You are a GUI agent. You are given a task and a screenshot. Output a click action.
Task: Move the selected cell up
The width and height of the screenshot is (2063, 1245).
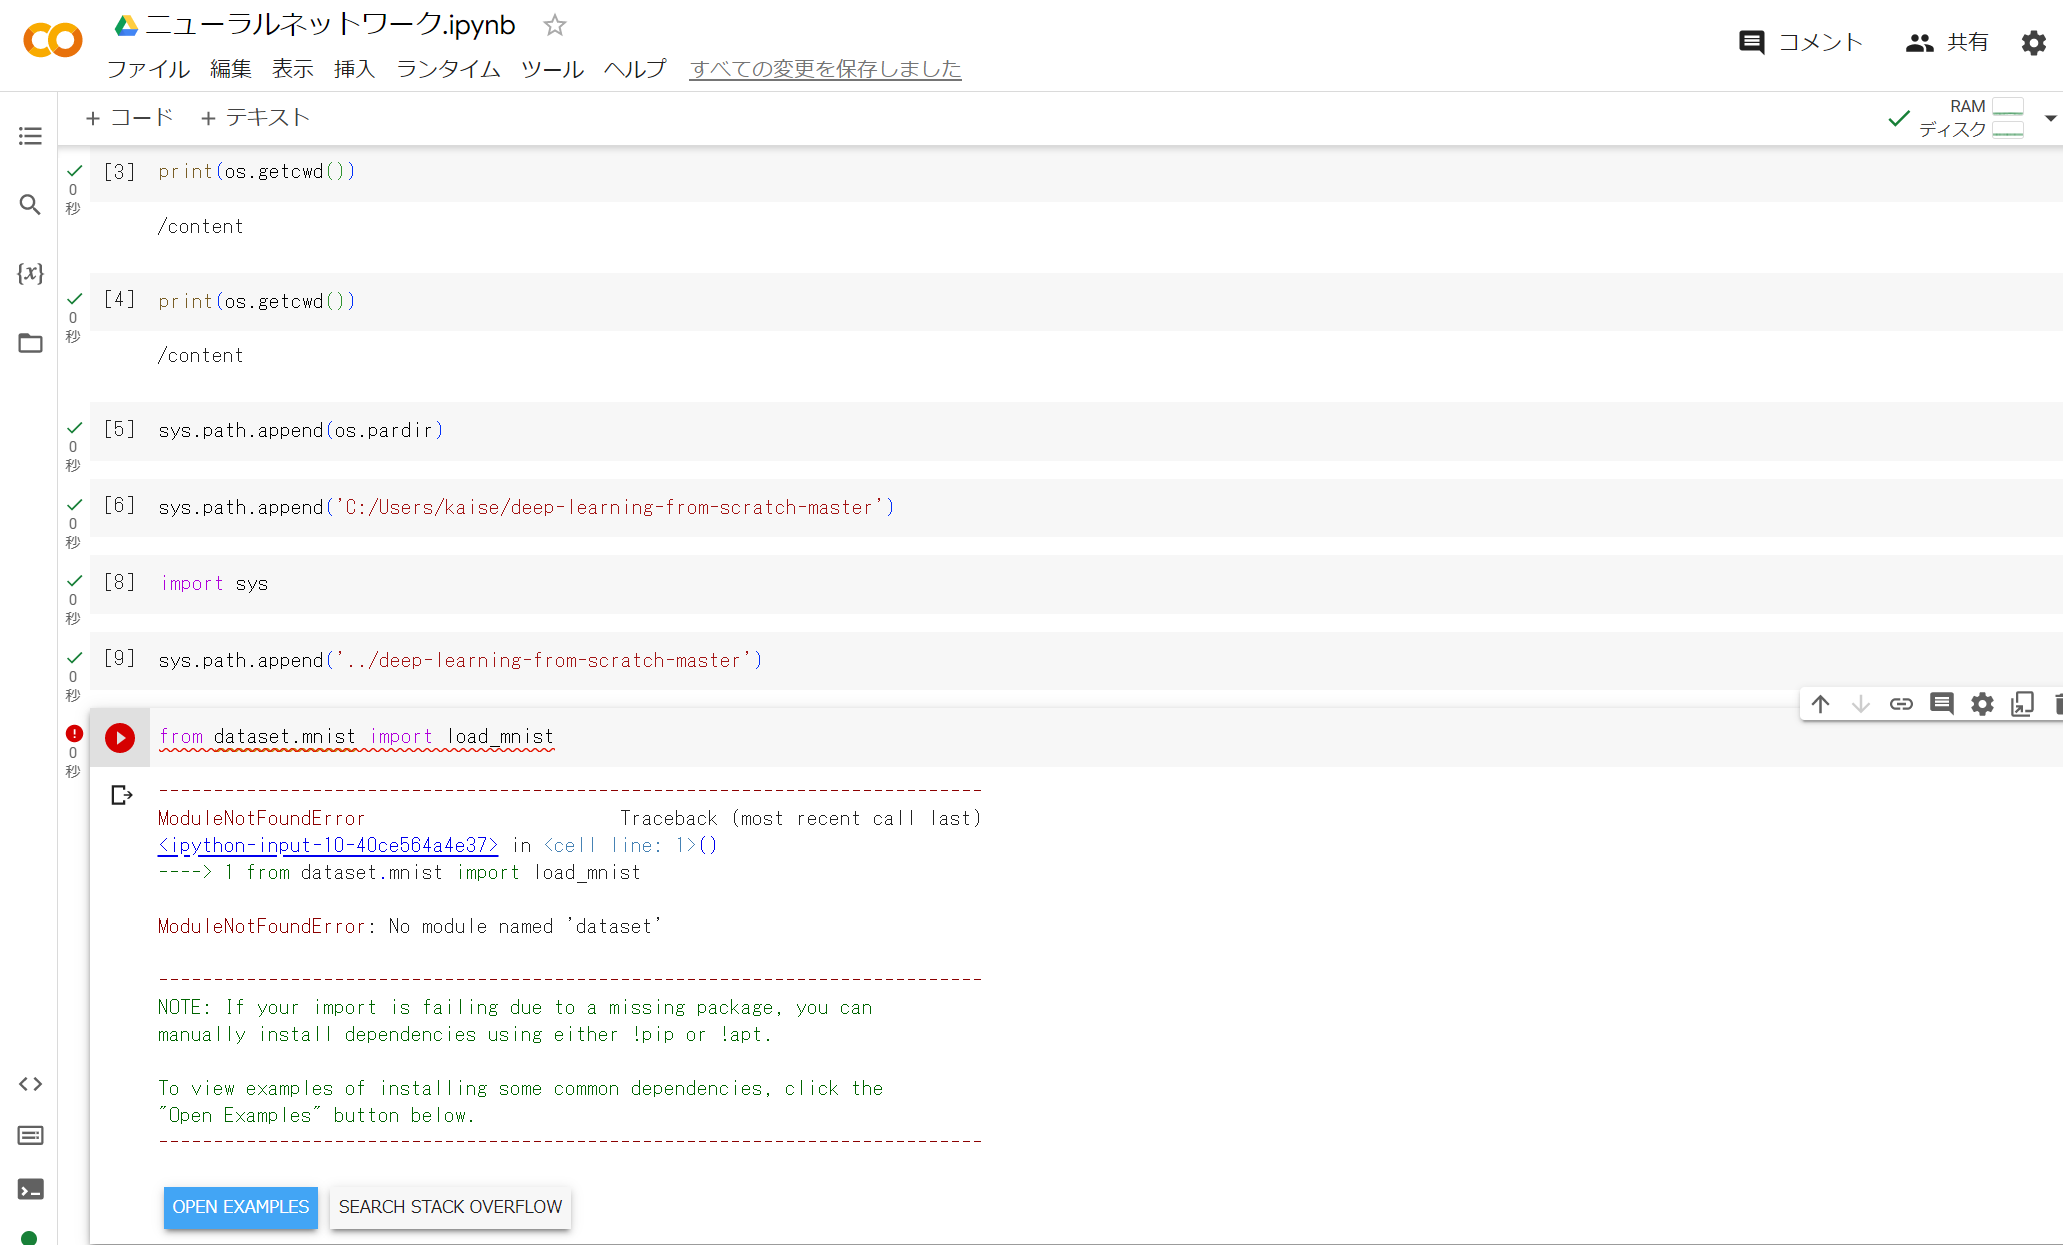pyautogui.click(x=1820, y=704)
